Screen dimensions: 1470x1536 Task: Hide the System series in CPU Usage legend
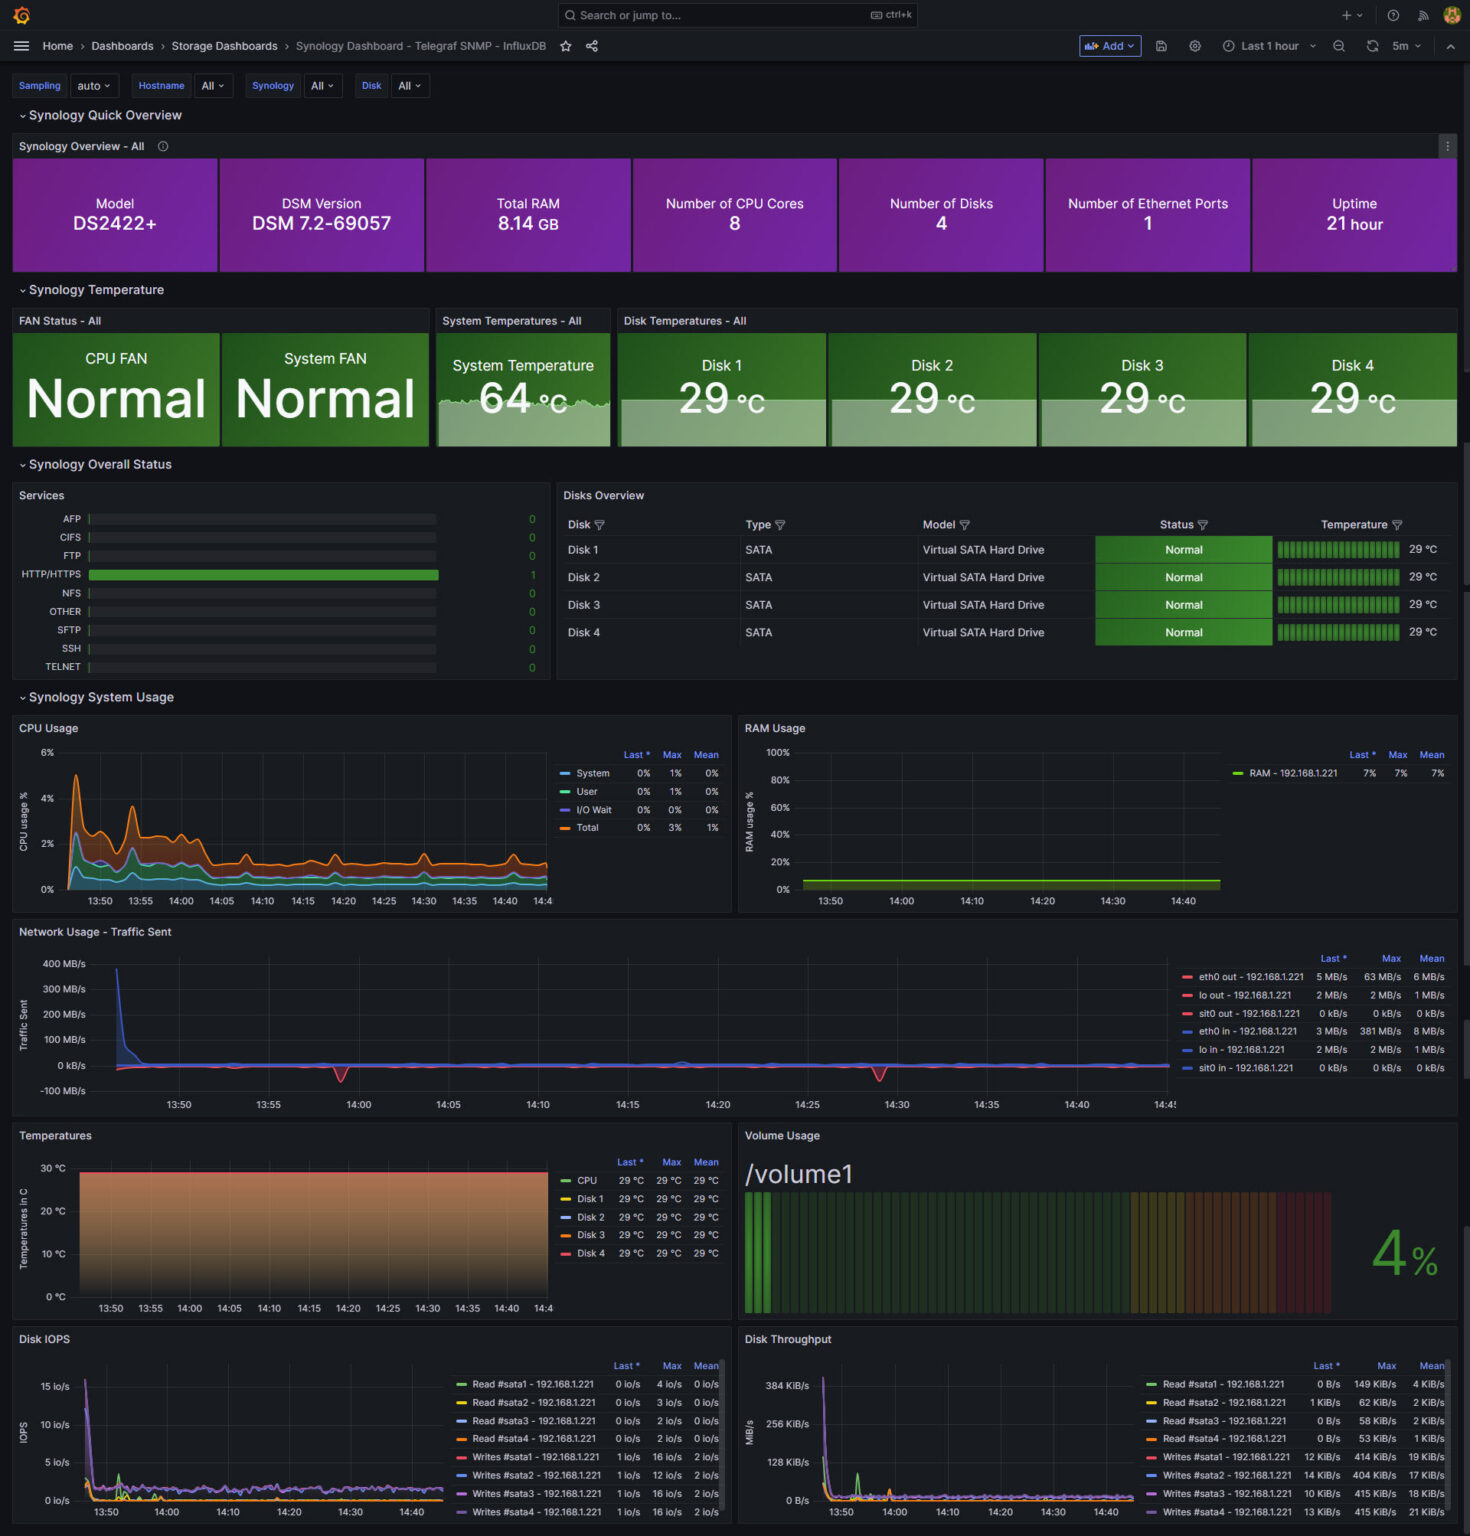pyautogui.click(x=592, y=773)
